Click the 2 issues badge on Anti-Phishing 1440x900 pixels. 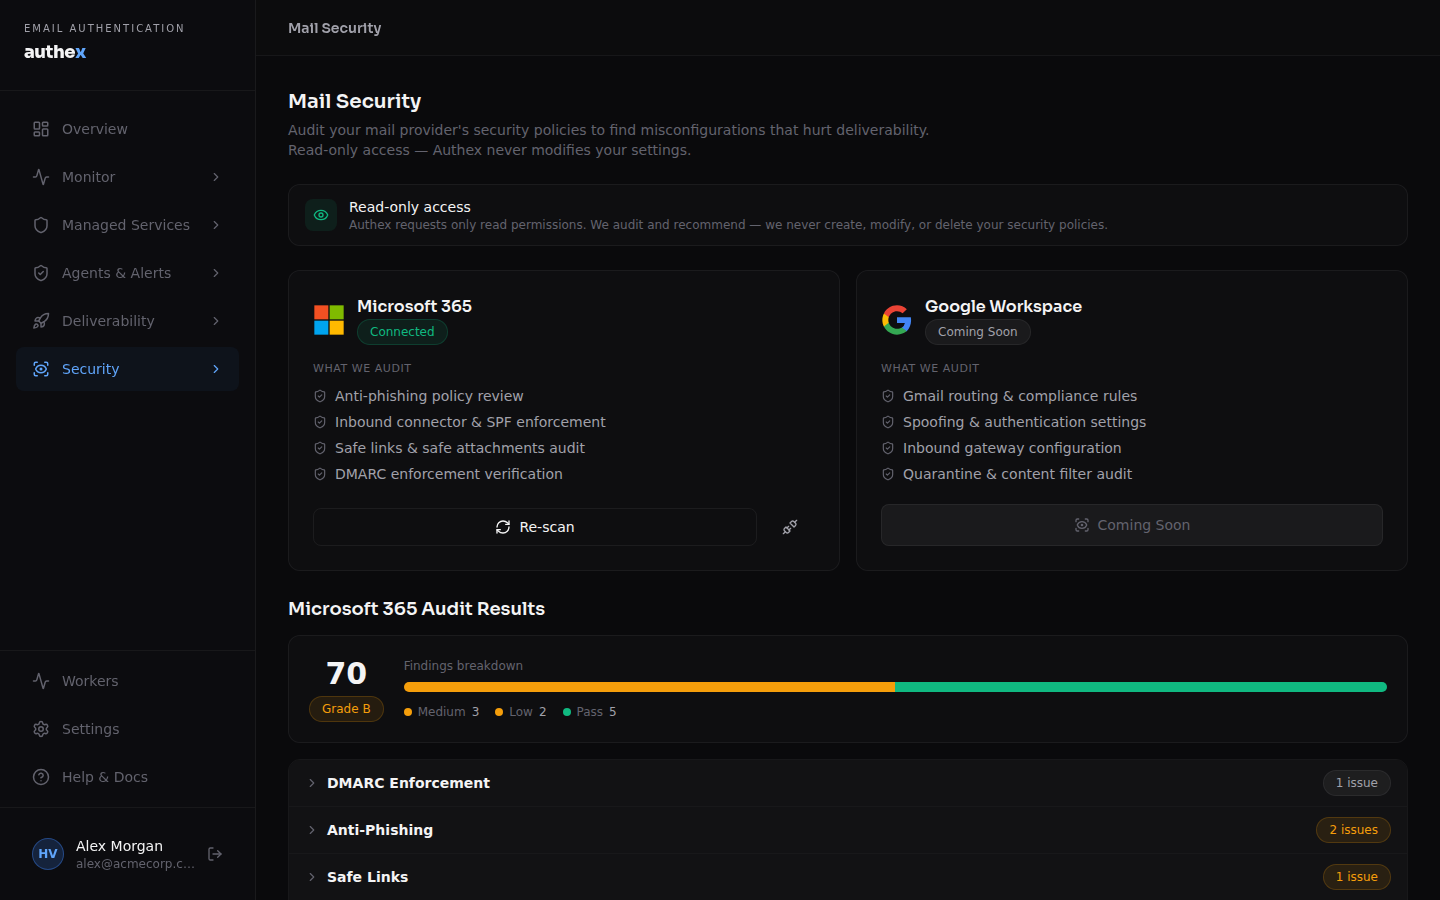click(1353, 830)
